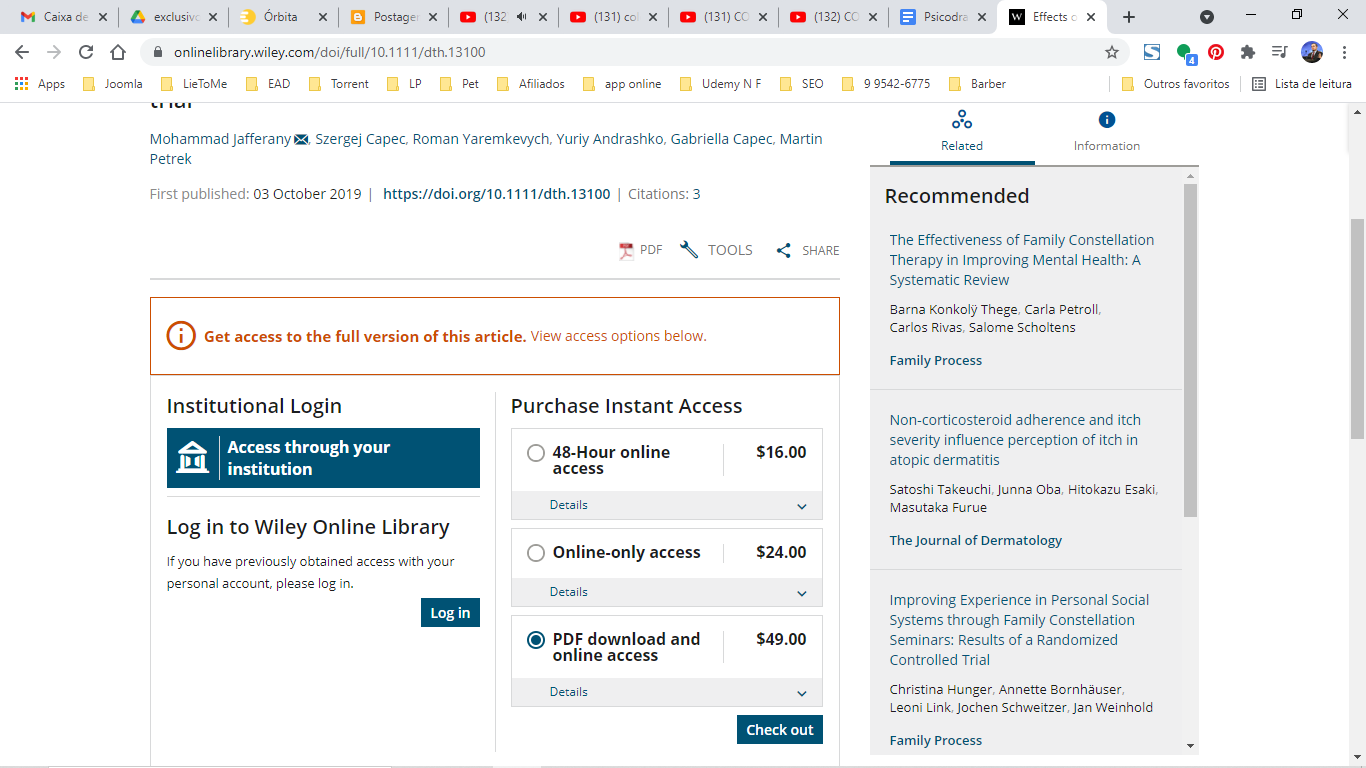The image size is (1366, 768).
Task: Click author name Martin Petrek
Action: click(486, 149)
